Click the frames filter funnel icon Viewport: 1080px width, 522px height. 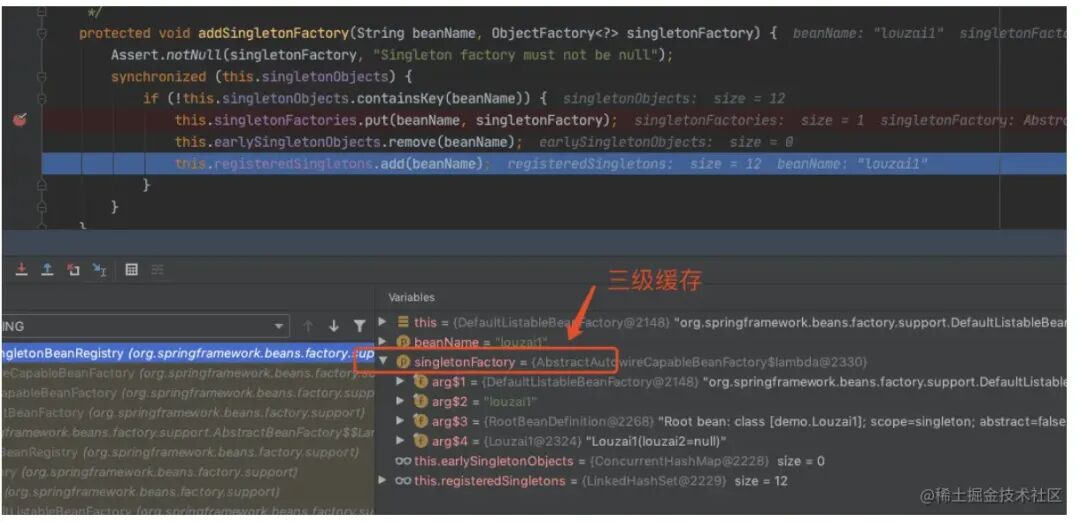point(360,326)
